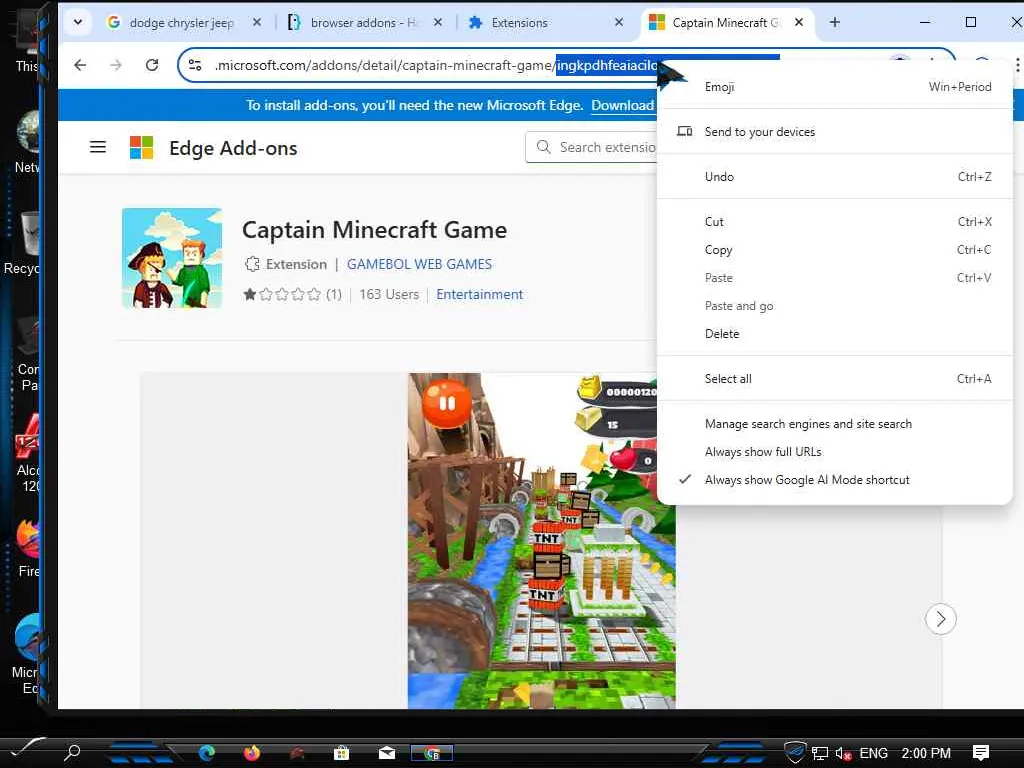Choose Send to your devices
The width and height of the screenshot is (1024, 768).
835,132
